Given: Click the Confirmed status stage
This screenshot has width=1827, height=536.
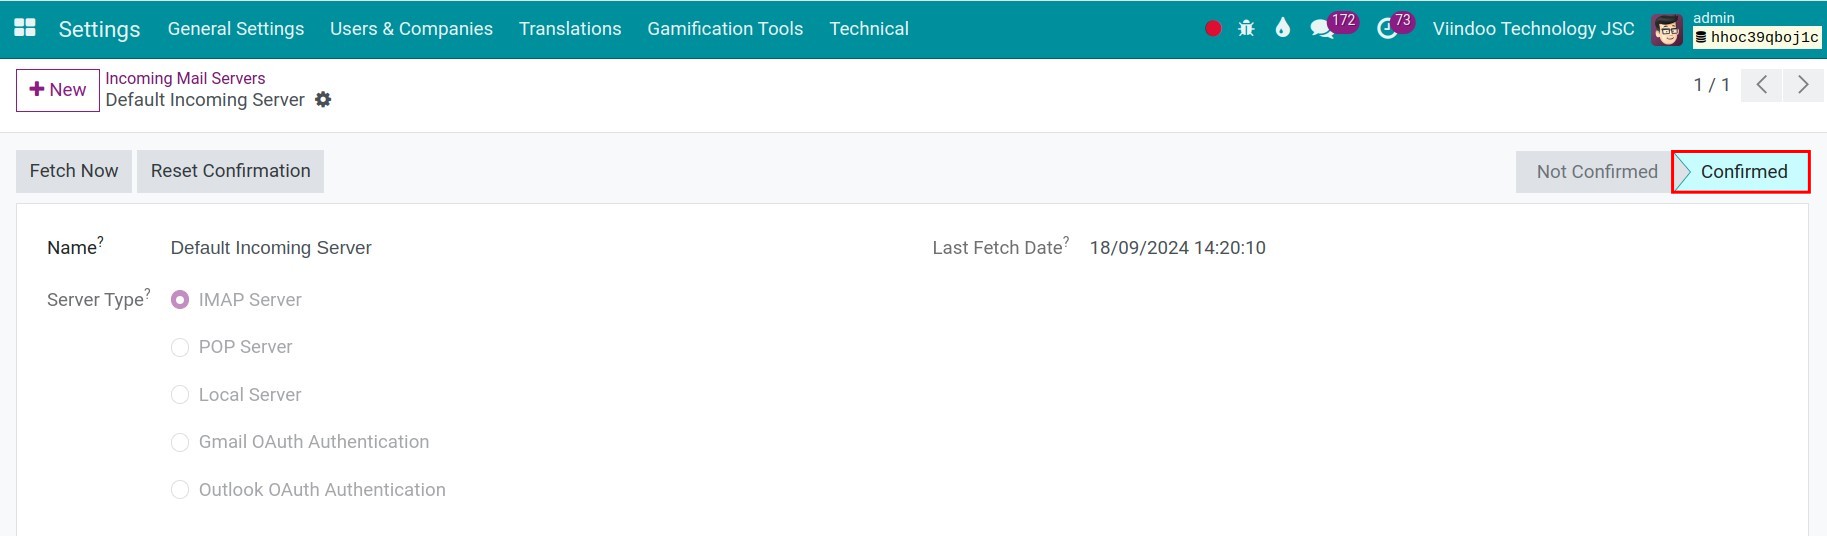Looking at the screenshot, I should click(1742, 172).
